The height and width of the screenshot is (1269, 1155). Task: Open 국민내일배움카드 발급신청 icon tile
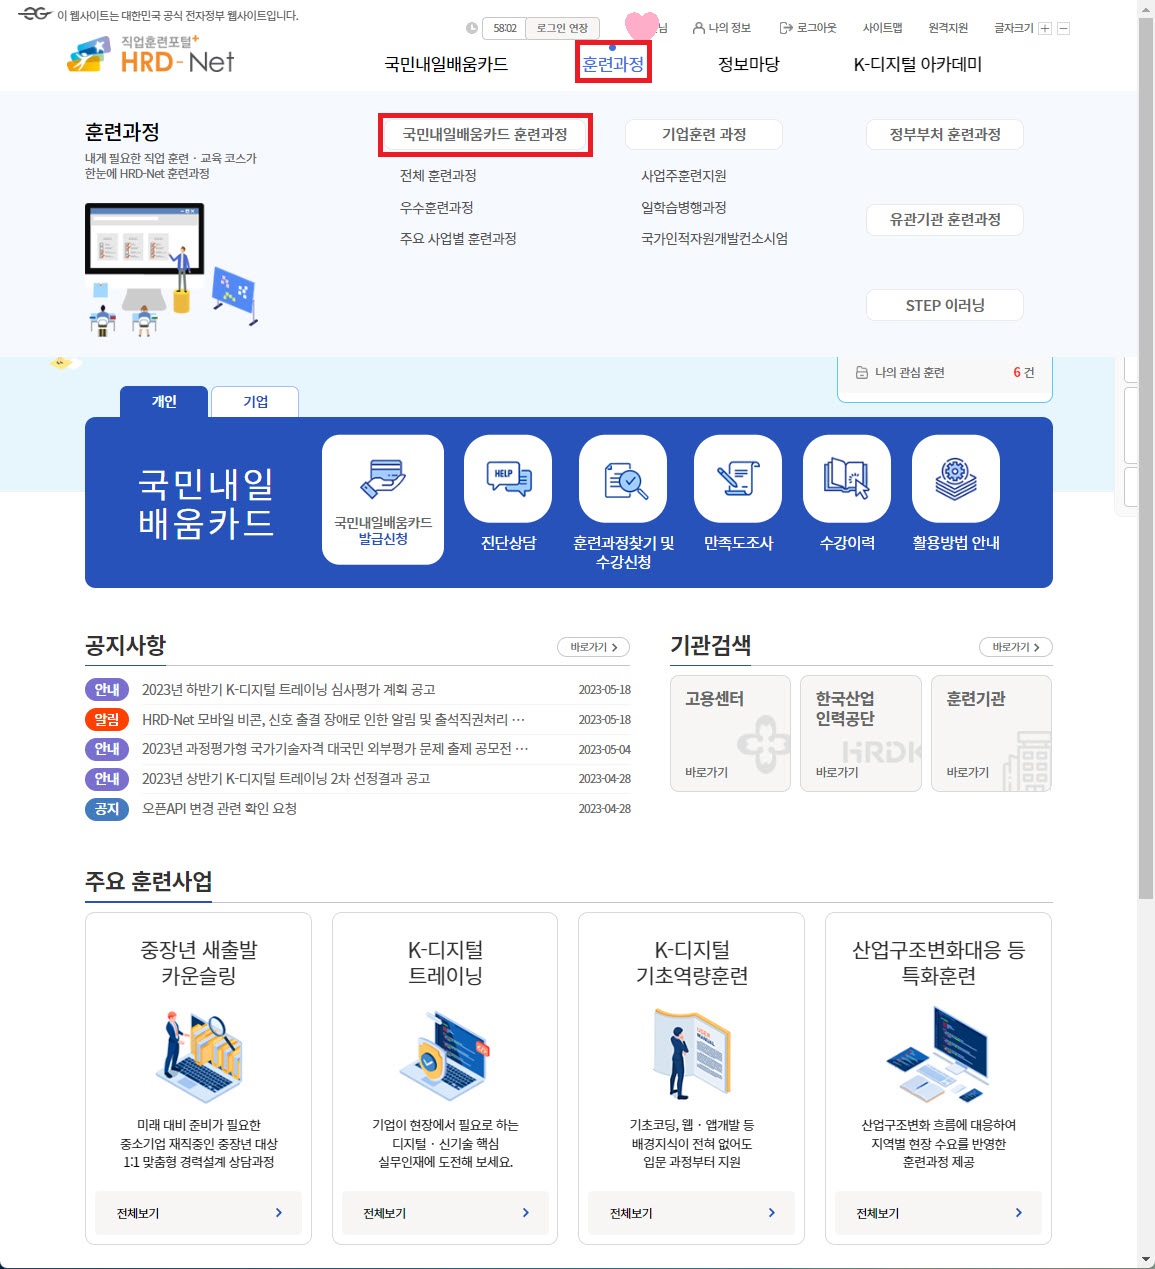pyautogui.click(x=383, y=500)
